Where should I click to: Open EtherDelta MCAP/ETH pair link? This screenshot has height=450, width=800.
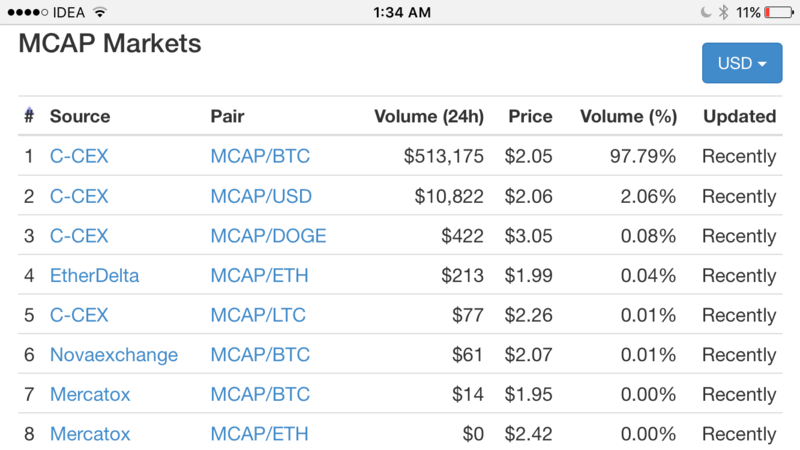point(259,275)
